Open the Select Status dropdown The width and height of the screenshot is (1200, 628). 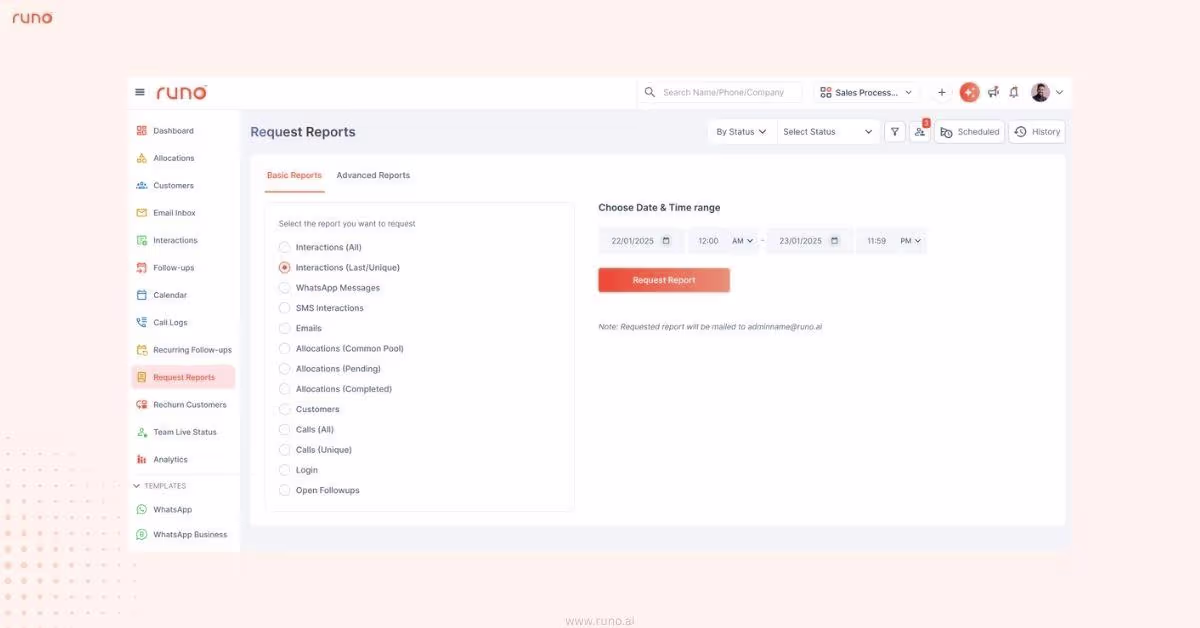[x=828, y=131]
